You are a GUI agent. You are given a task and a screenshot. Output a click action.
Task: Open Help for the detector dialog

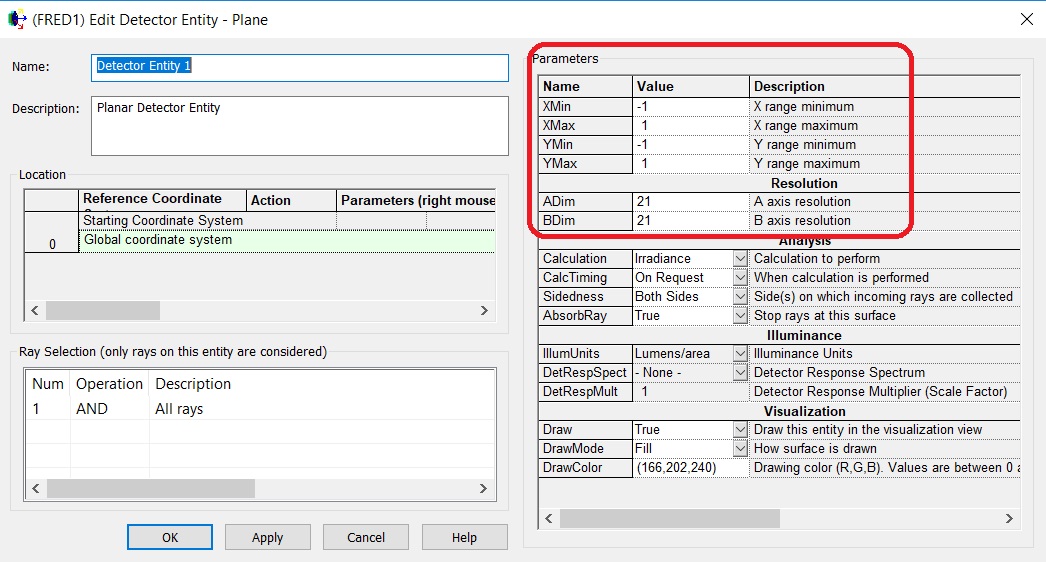pyautogui.click(x=464, y=537)
